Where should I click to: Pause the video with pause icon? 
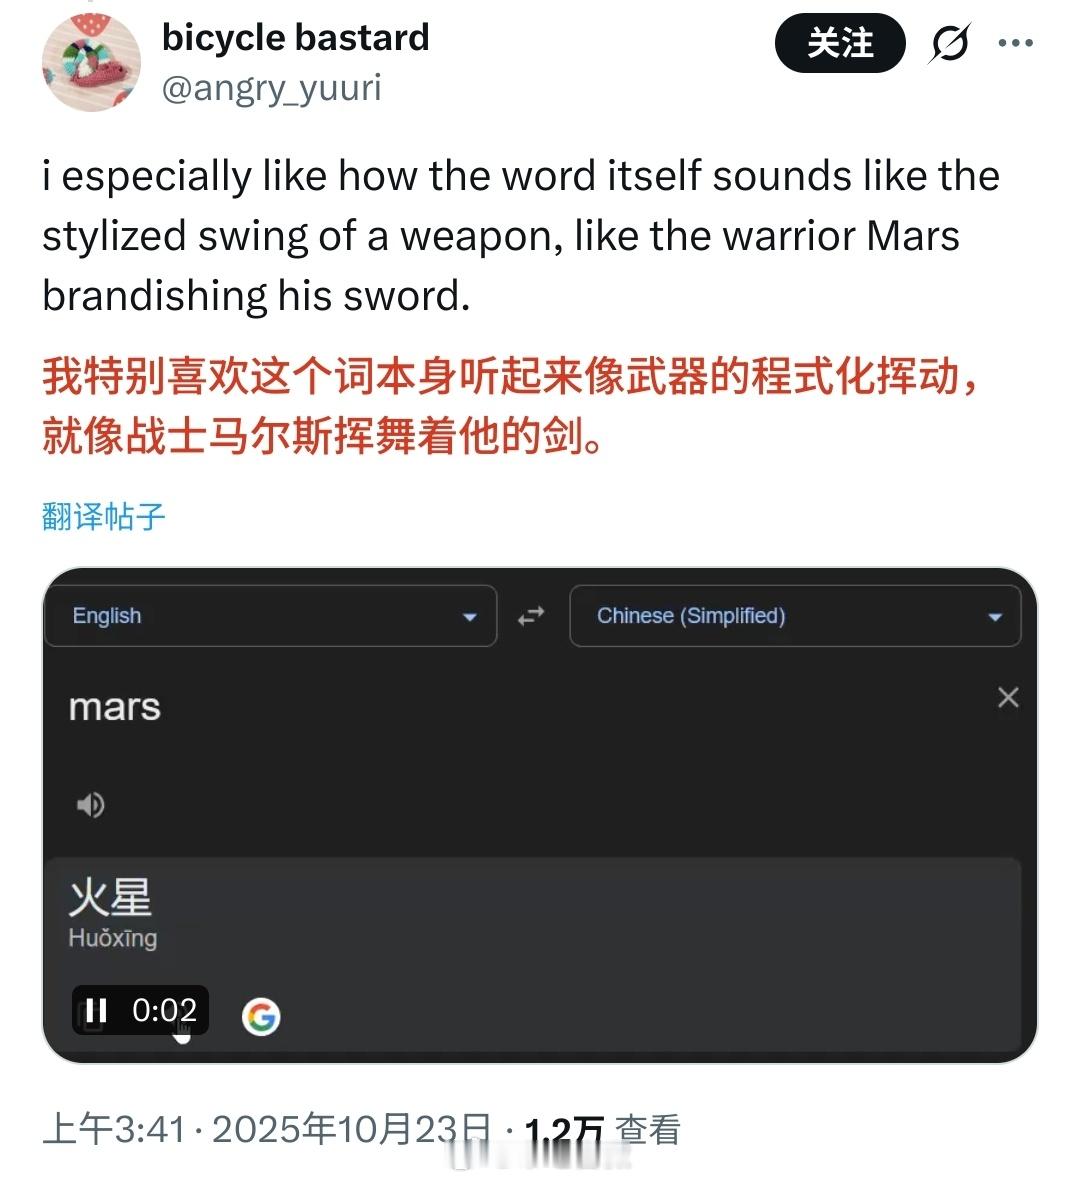(x=96, y=1010)
